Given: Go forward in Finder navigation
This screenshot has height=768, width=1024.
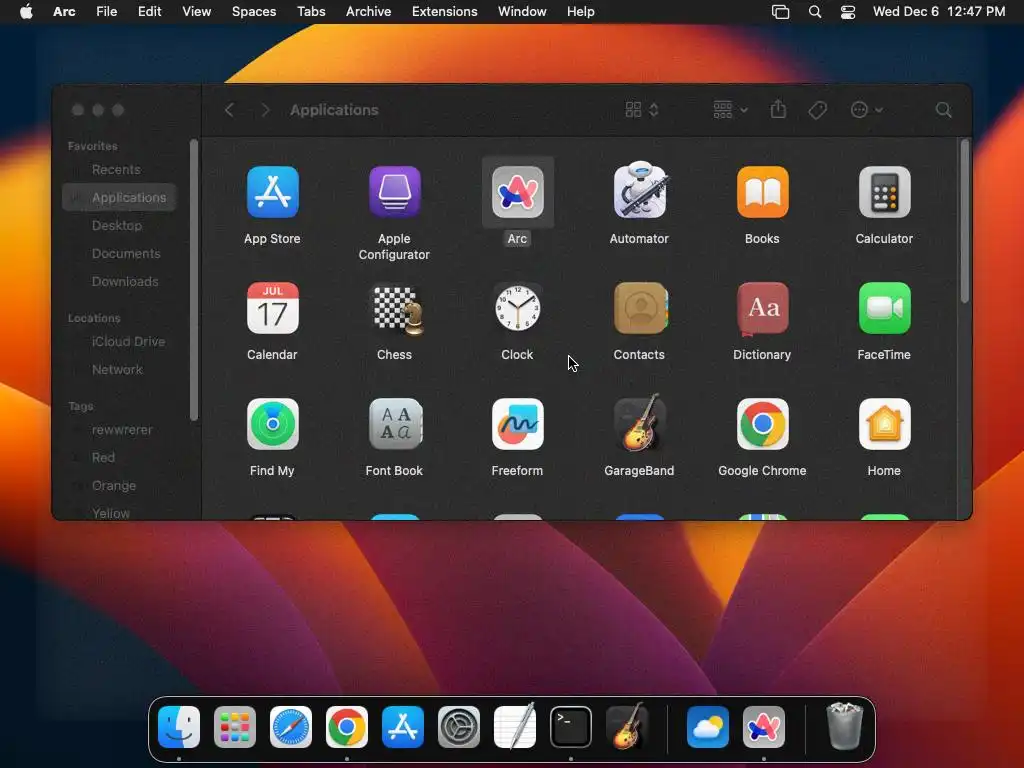Looking at the screenshot, I should [x=265, y=110].
